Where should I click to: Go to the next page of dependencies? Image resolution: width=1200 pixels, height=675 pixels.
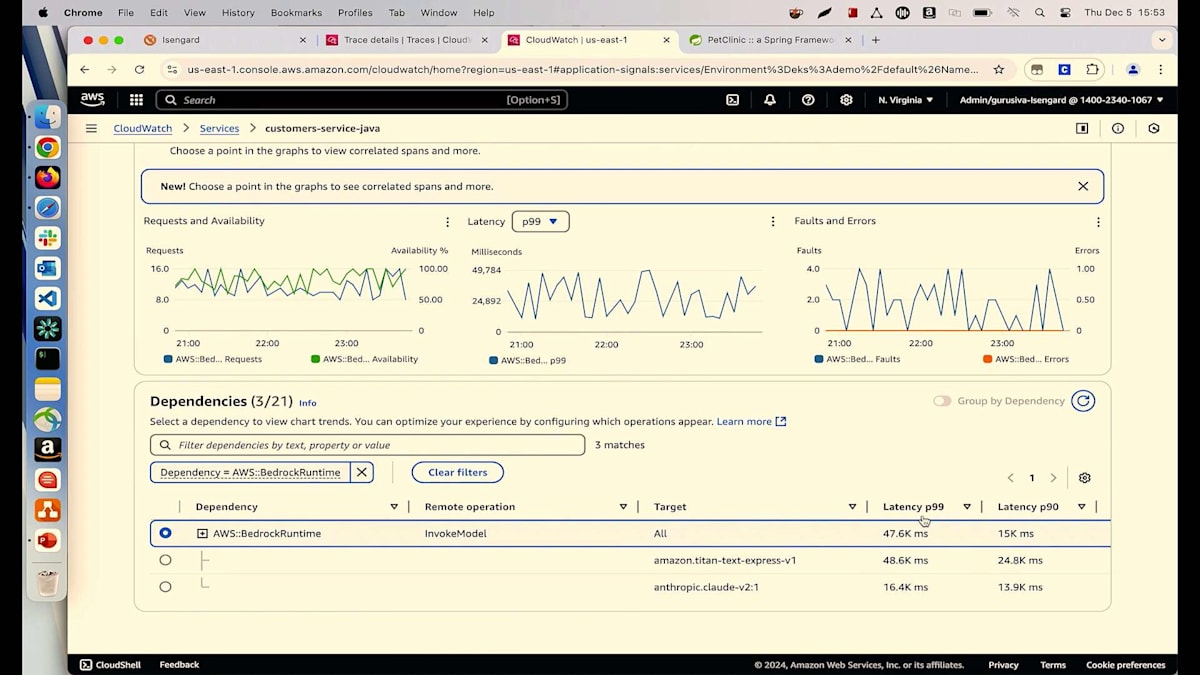1053,478
